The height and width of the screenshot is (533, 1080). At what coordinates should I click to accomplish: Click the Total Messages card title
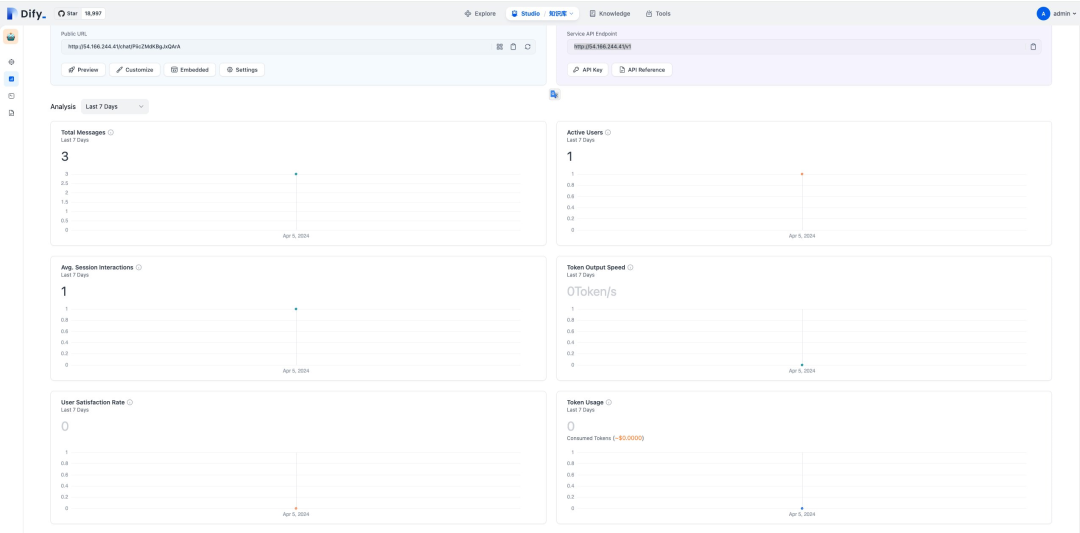coord(83,132)
